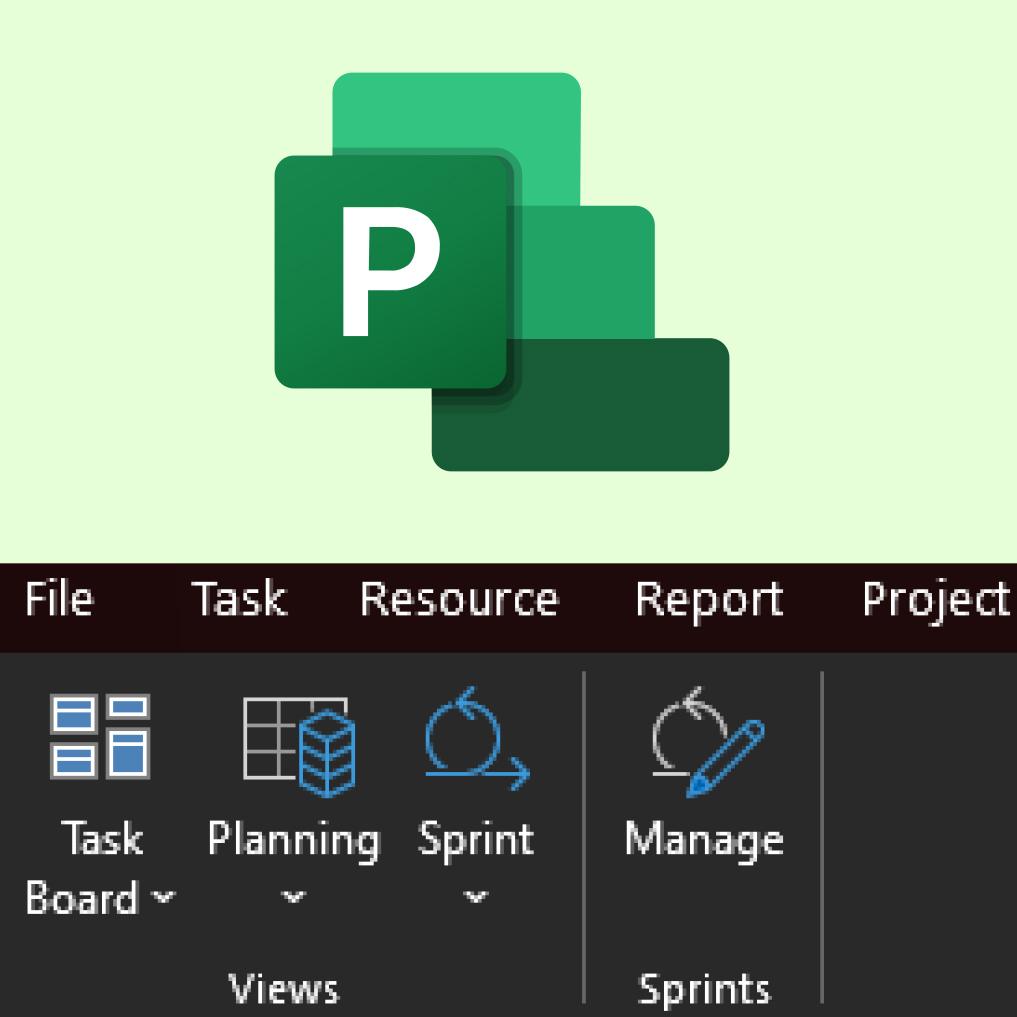Click the Views group label

click(x=283, y=988)
